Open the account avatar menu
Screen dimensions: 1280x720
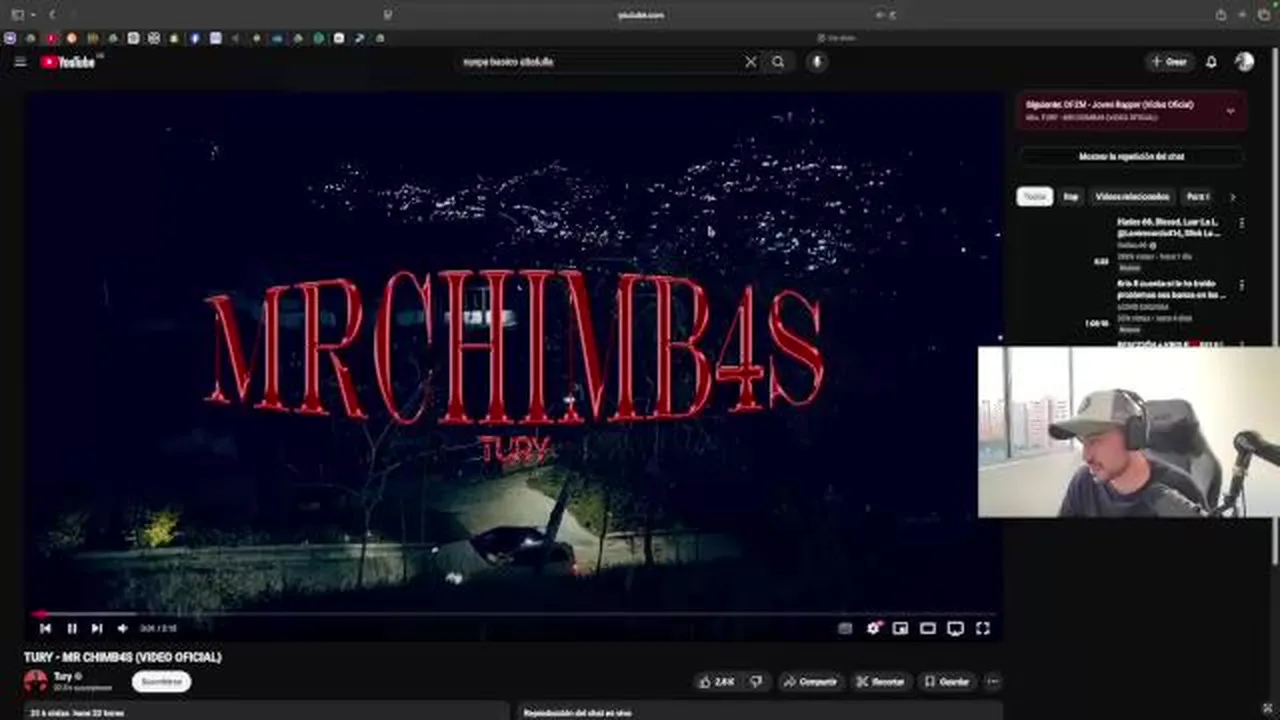[x=1244, y=62]
